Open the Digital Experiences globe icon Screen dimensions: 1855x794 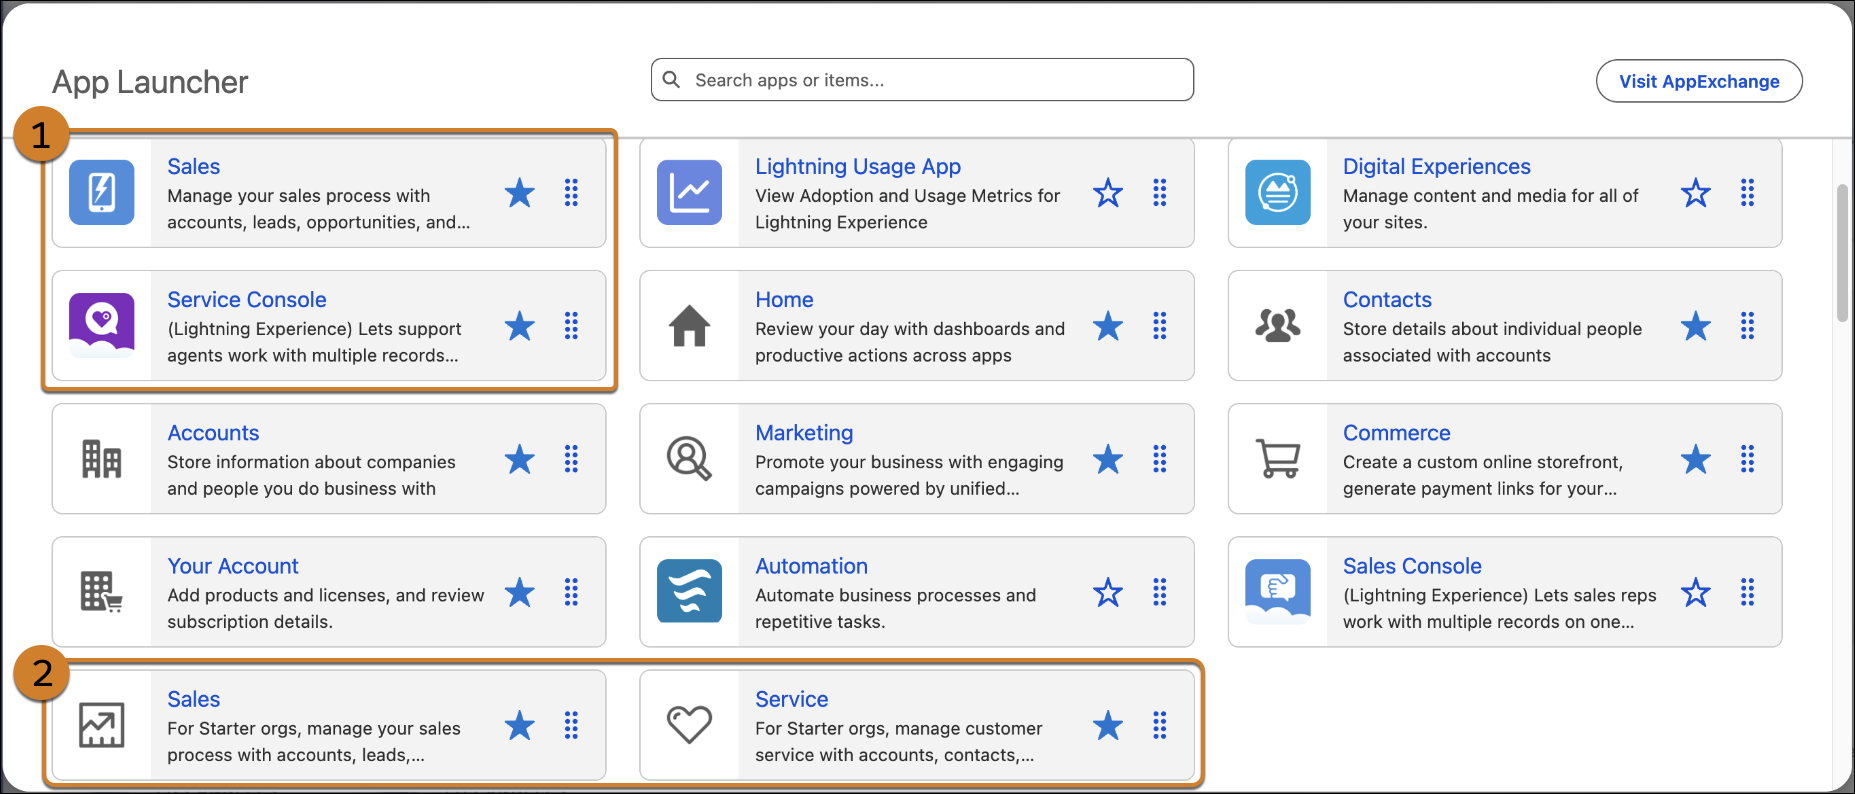coord(1278,192)
